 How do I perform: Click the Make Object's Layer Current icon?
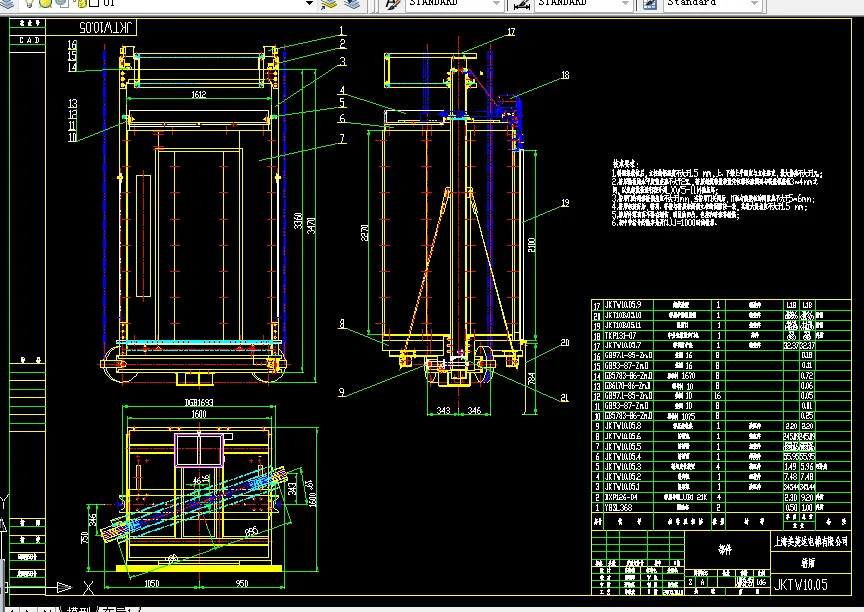tap(329, 4)
